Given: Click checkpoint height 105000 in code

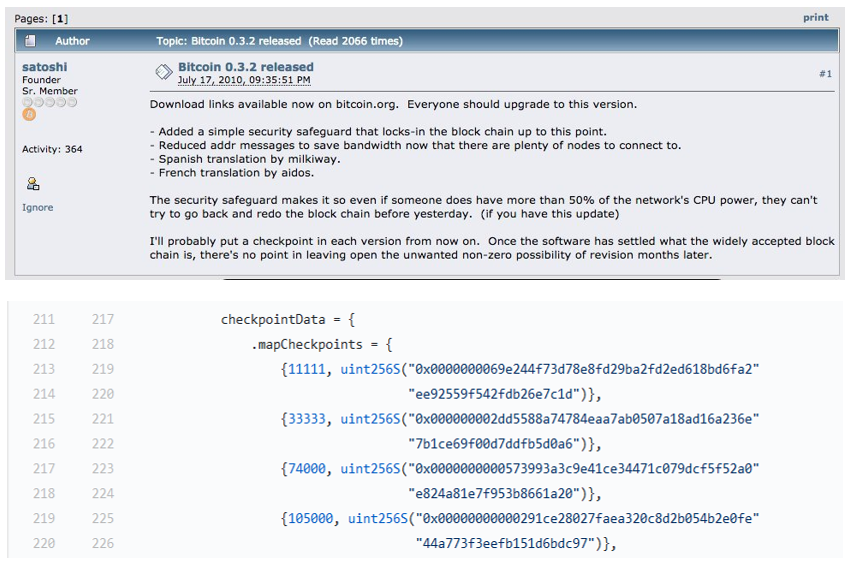Looking at the screenshot, I should click(x=310, y=518).
